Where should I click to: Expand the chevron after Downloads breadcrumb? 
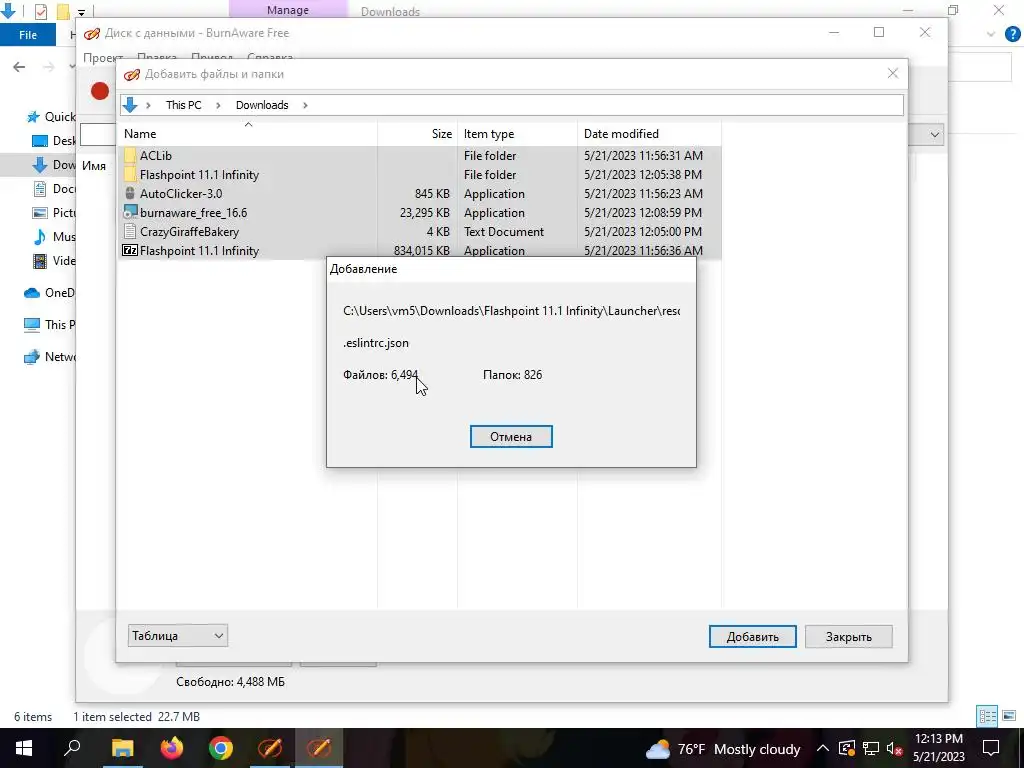pos(305,105)
